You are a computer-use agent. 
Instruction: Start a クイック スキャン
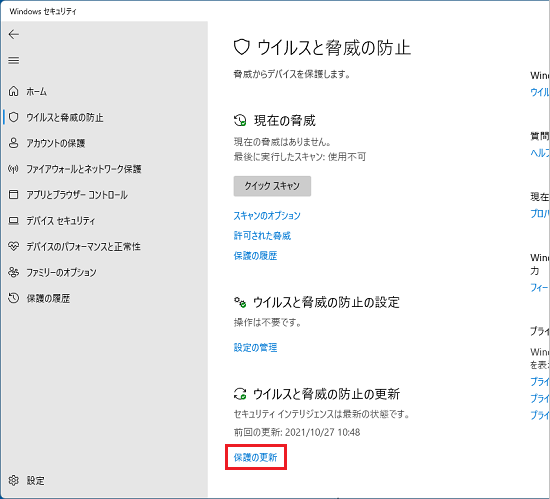pos(272,186)
